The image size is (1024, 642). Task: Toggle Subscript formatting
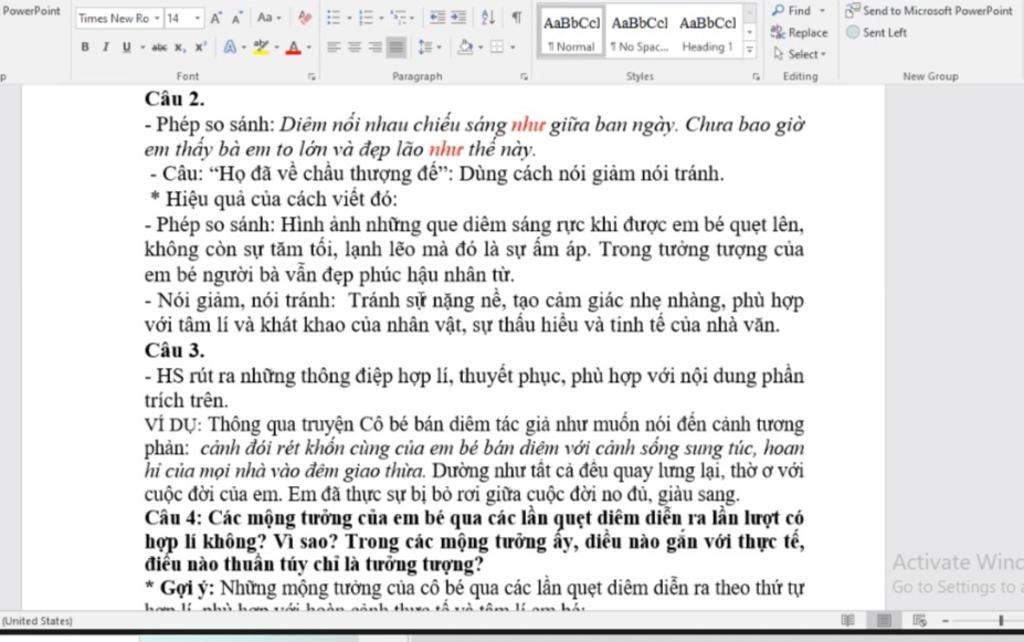180,47
